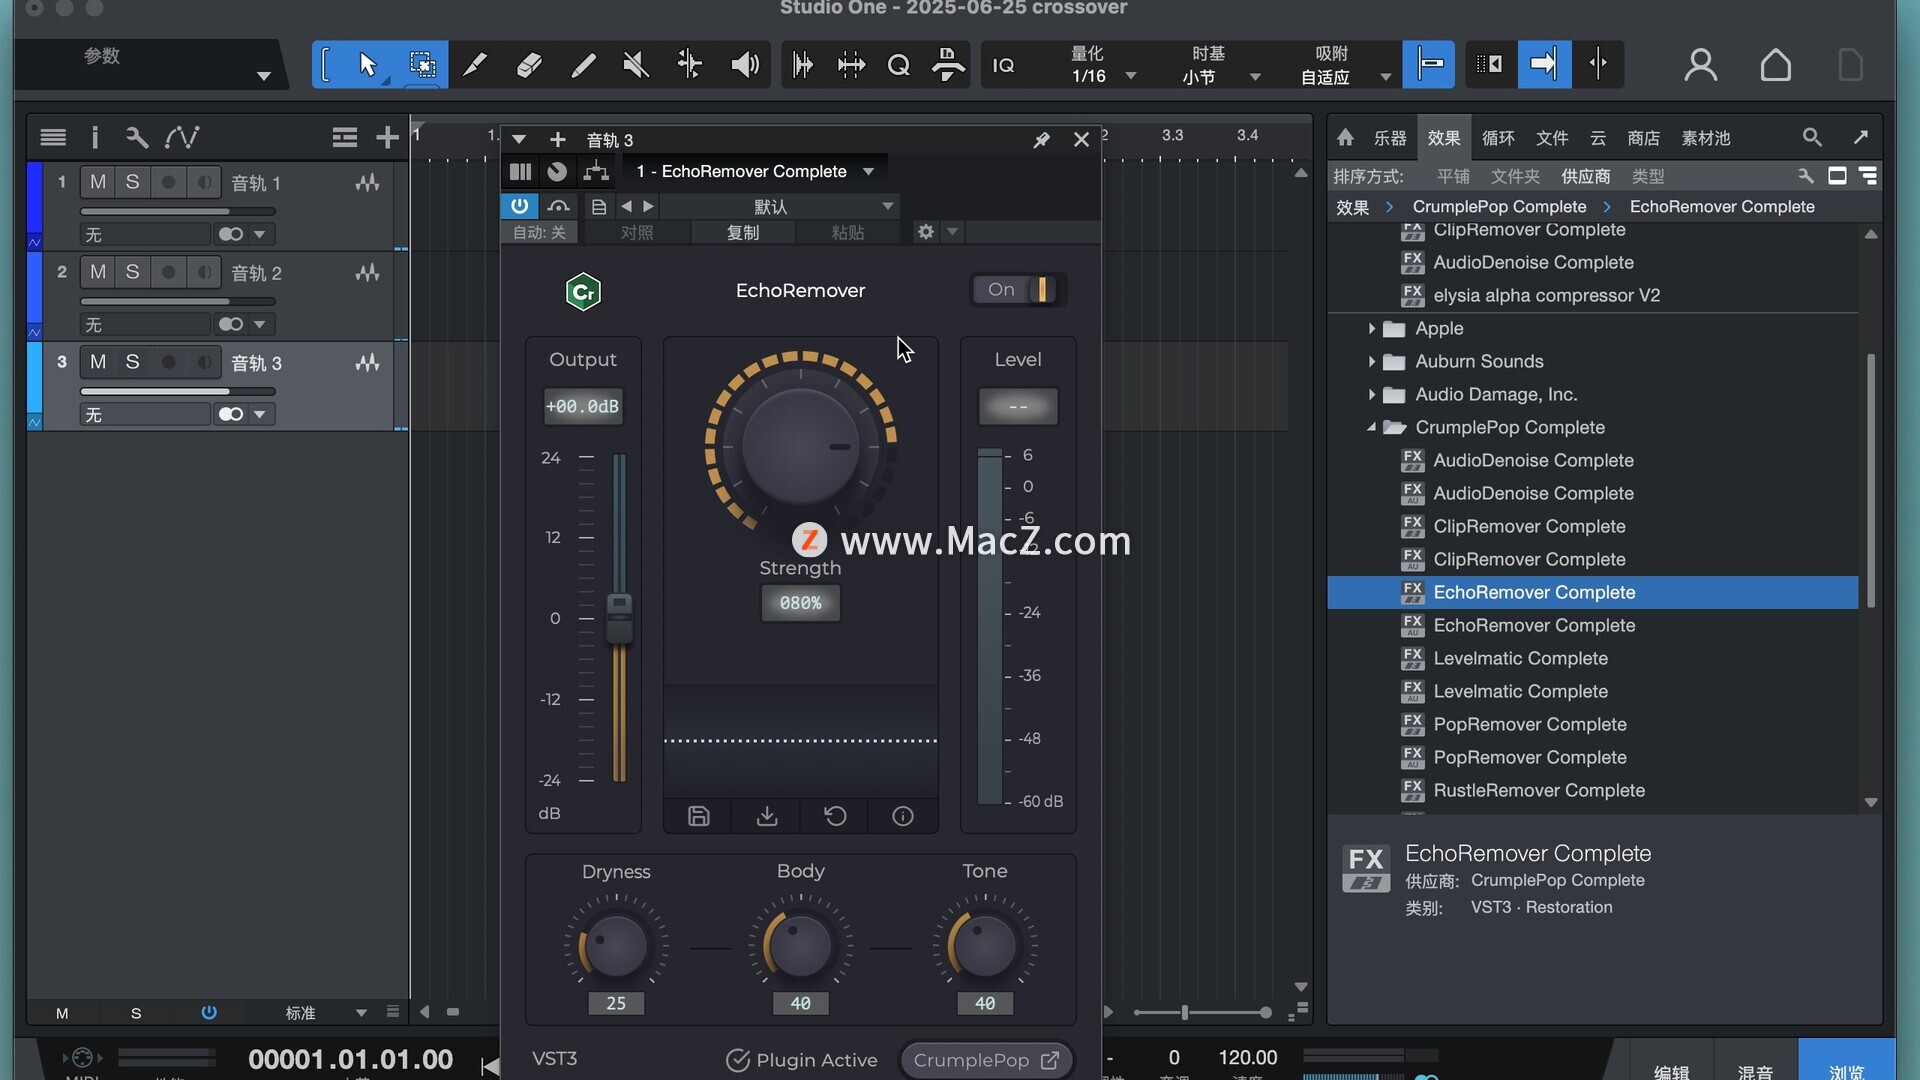Viewport: 1920px width, 1080px height.
Task: Click the Output fader handle
Action: [x=619, y=617]
